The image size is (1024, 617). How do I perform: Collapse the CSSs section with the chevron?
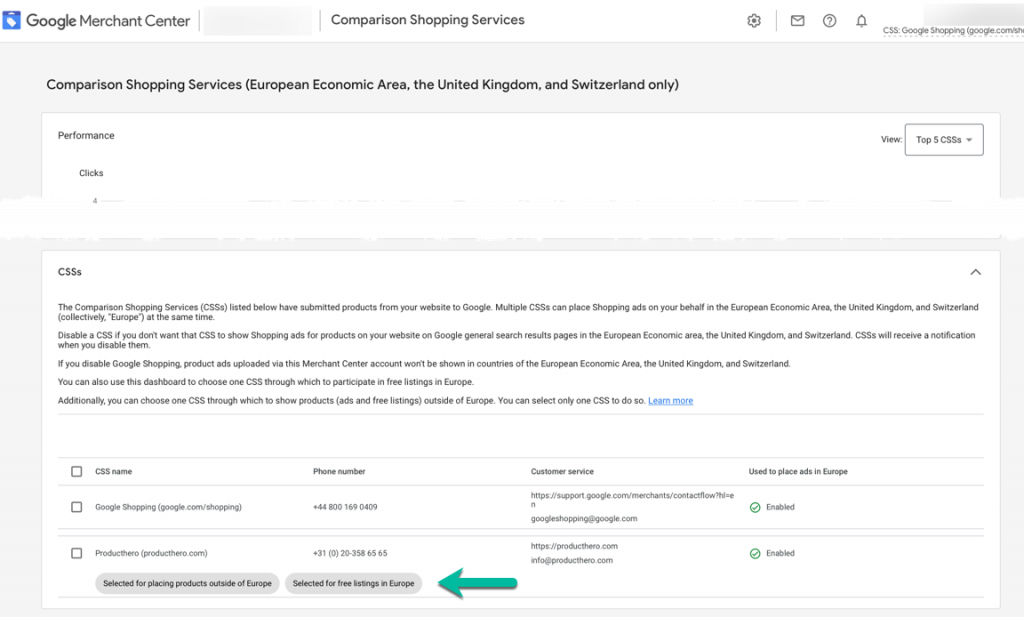[975, 272]
